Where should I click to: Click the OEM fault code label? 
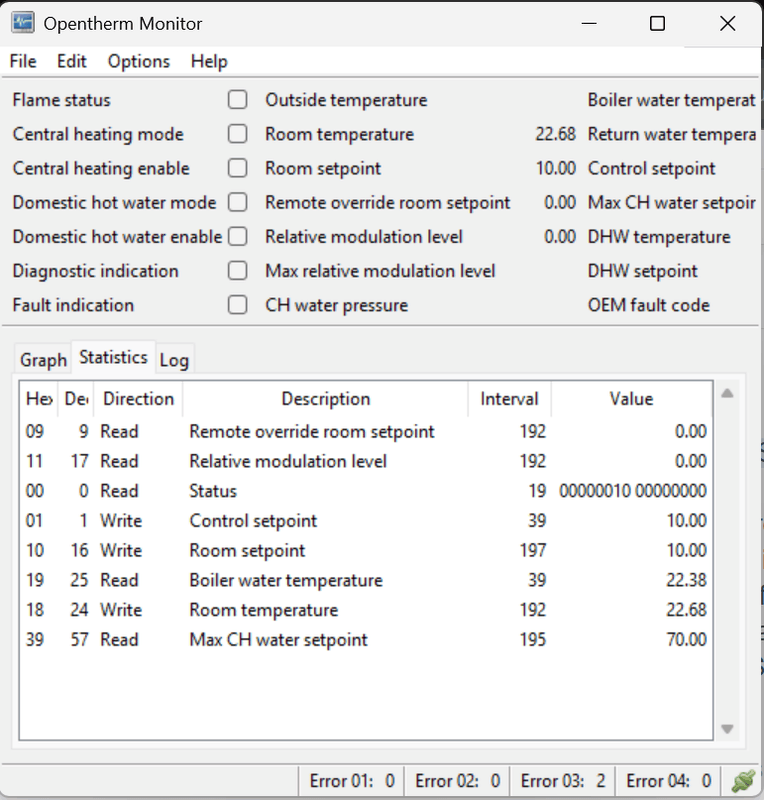(649, 305)
